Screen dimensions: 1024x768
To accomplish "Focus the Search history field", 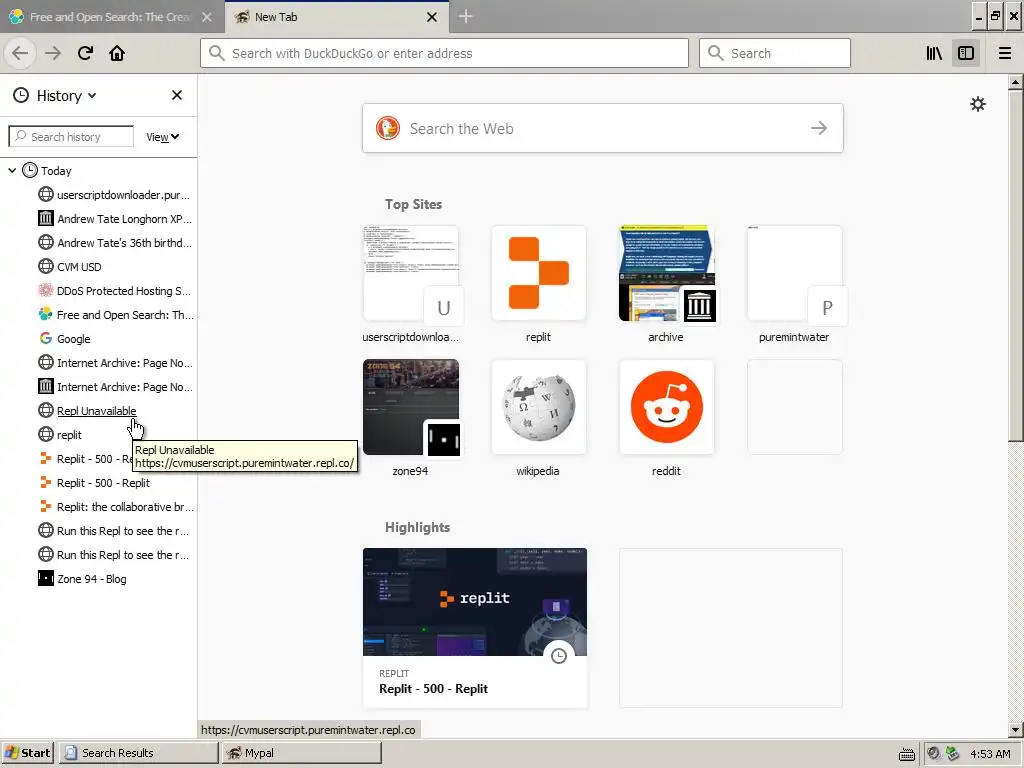I will [71, 136].
